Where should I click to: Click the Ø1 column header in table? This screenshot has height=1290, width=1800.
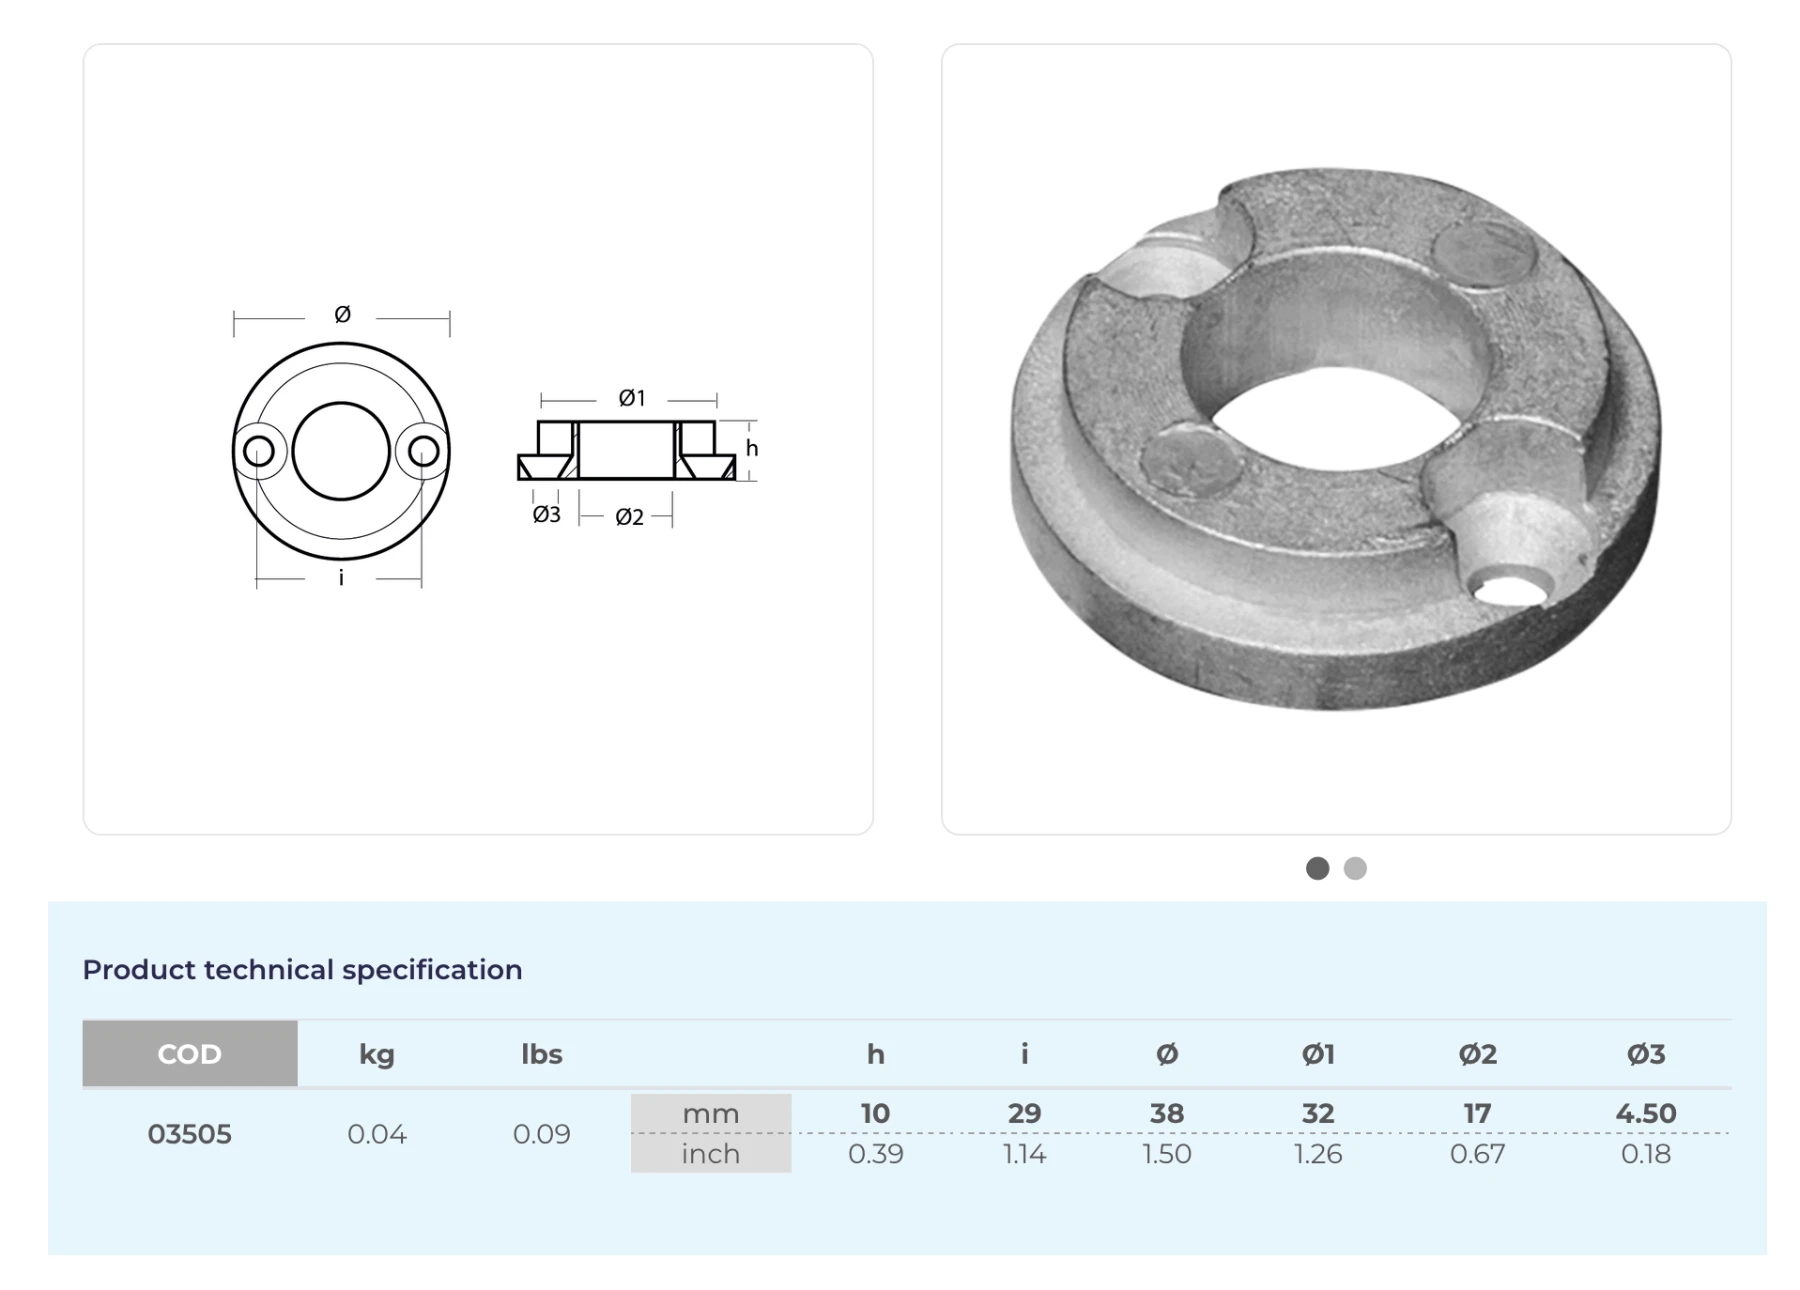(1317, 1054)
